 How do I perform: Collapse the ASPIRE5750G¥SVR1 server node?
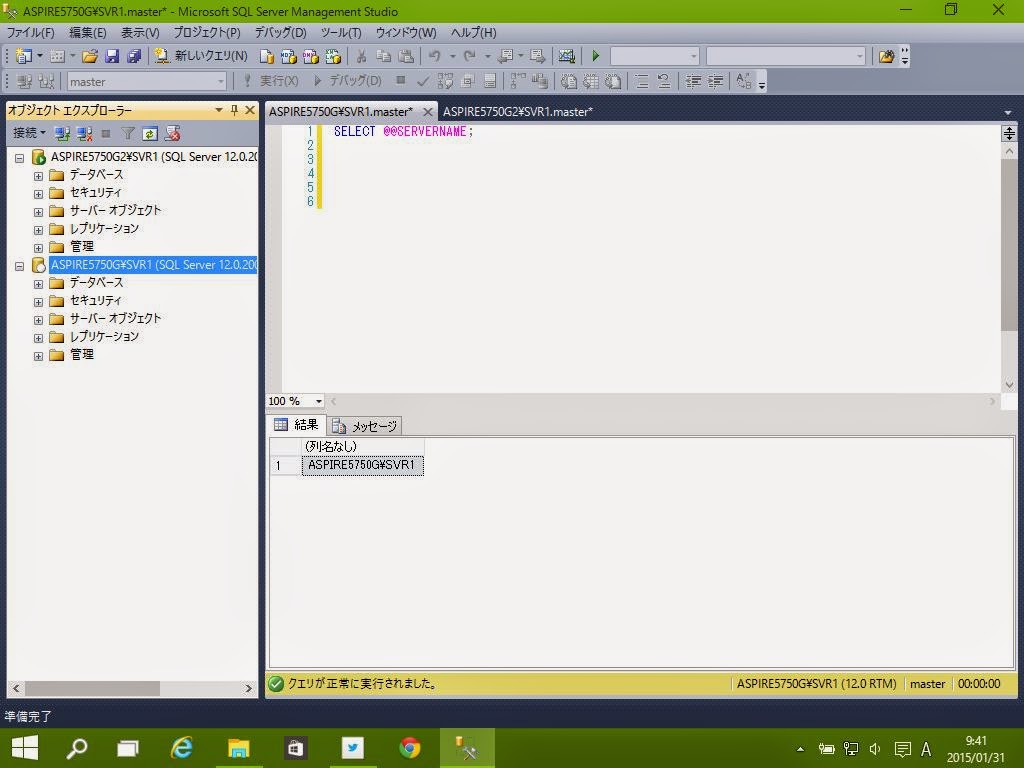(x=20, y=266)
